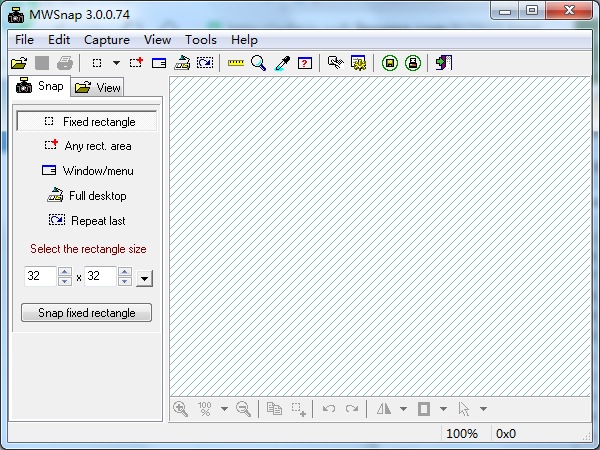
Task: Open the View menu
Action: pos(157,40)
